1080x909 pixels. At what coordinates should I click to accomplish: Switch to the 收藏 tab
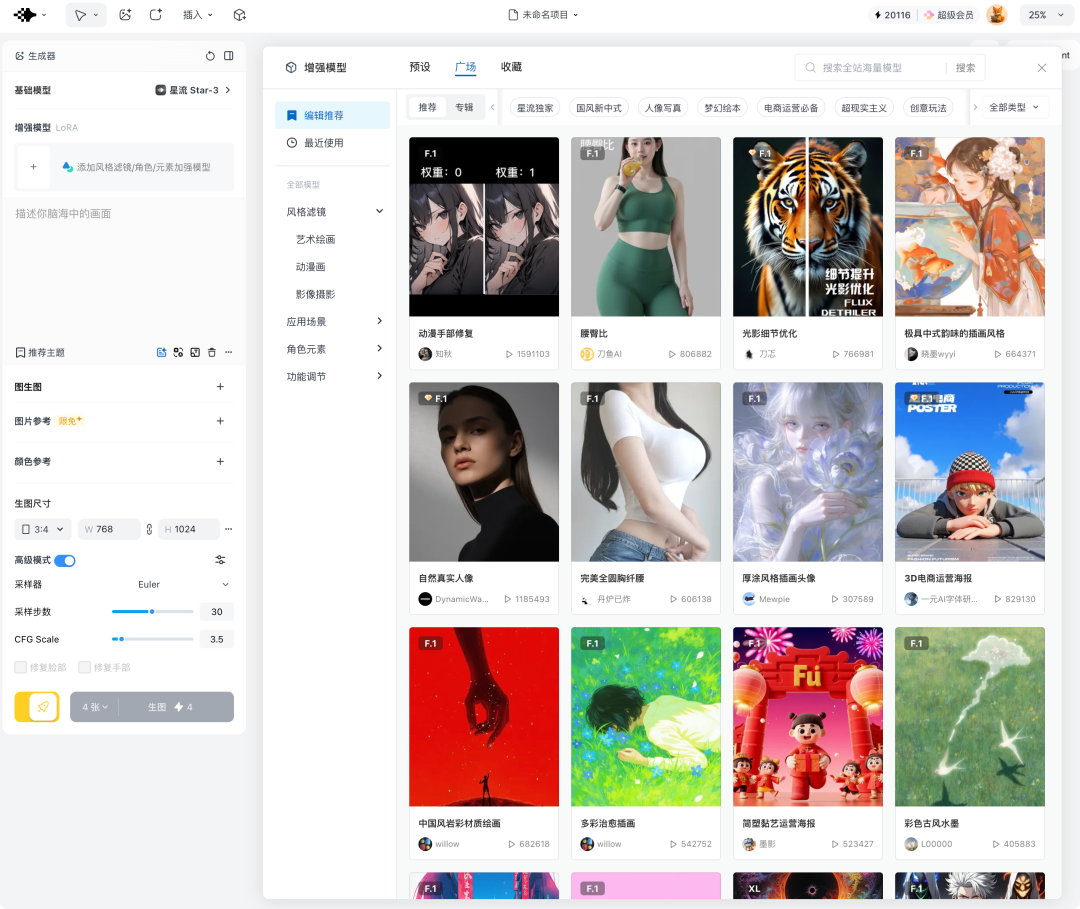coord(511,67)
